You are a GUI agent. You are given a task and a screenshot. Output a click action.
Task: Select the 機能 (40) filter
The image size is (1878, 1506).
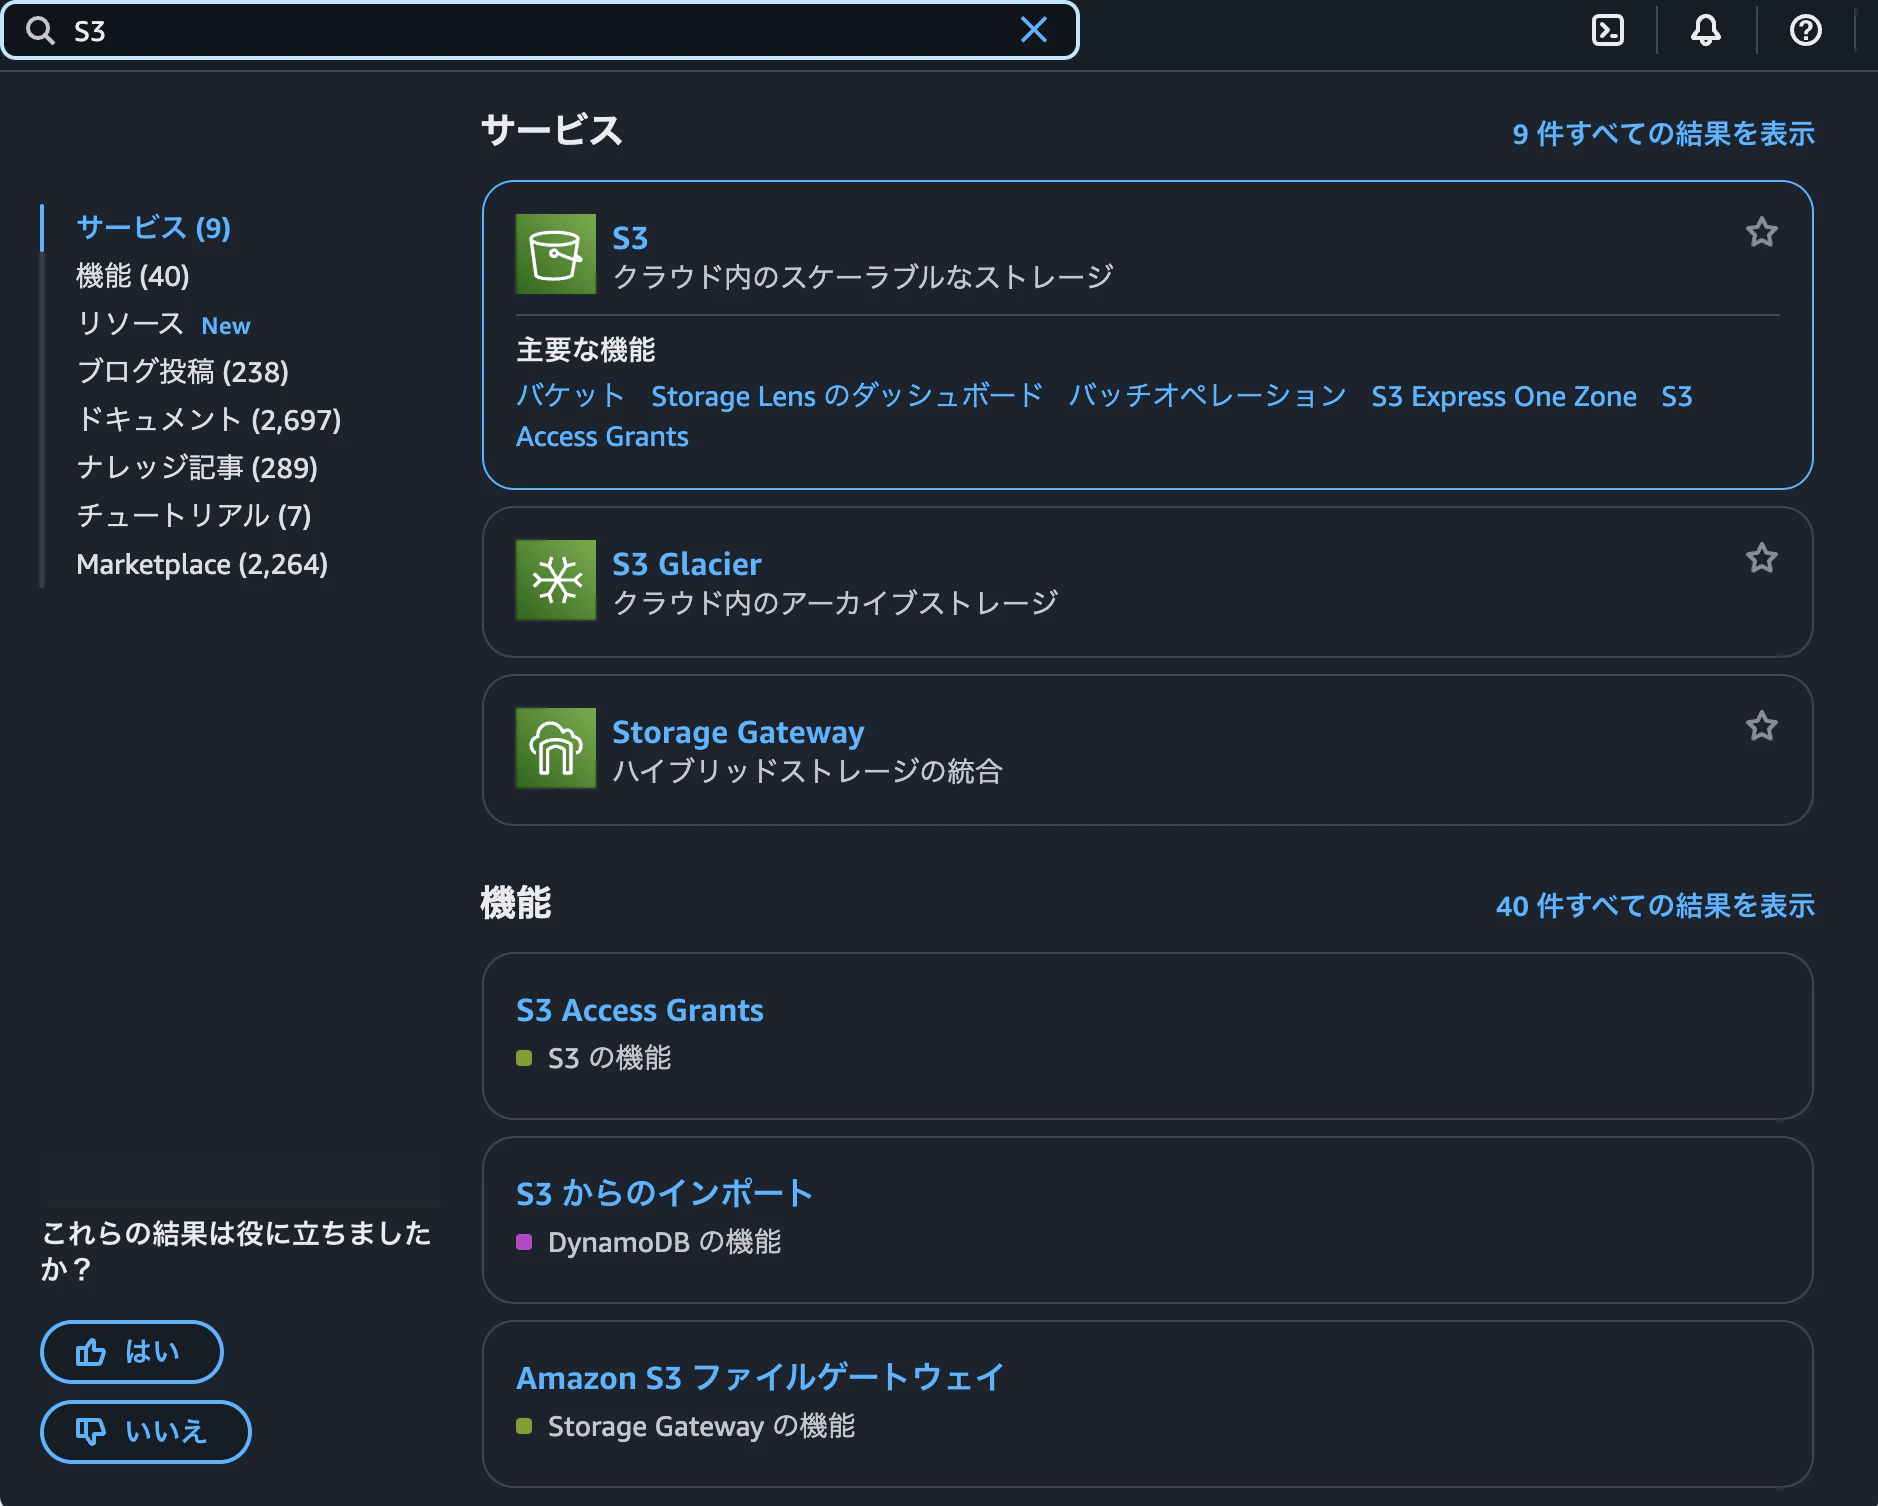pos(133,276)
